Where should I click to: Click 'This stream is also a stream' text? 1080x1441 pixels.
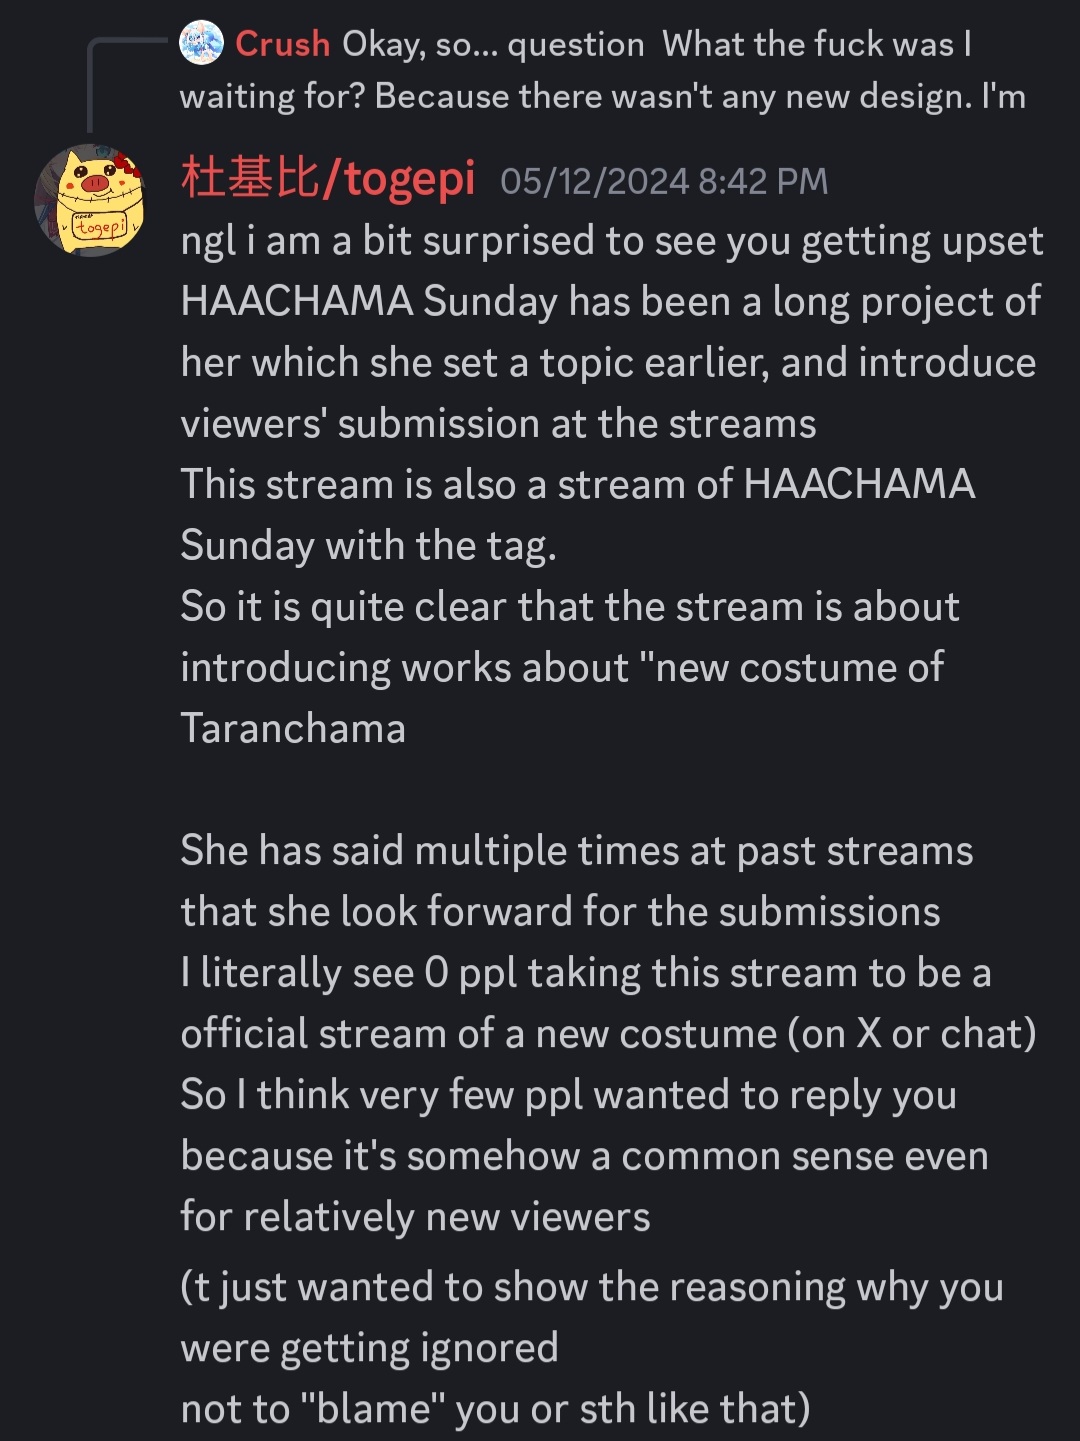click(578, 485)
